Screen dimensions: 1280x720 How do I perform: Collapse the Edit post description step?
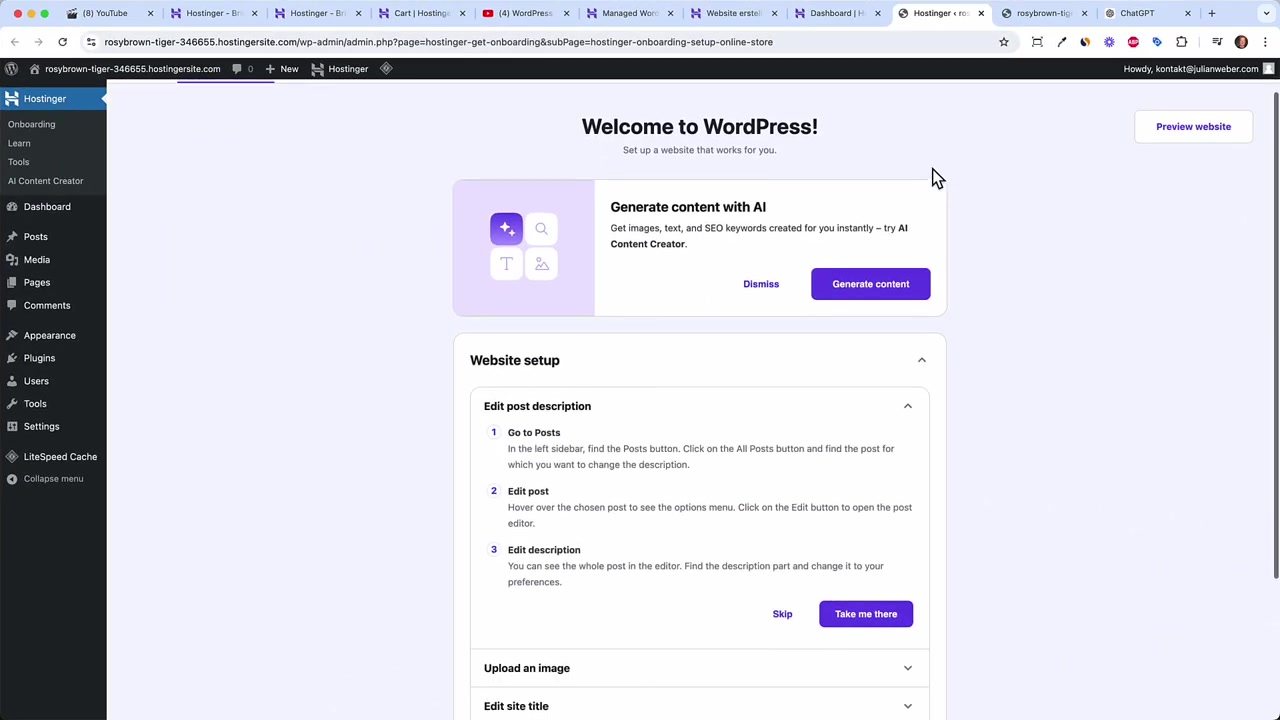[908, 406]
